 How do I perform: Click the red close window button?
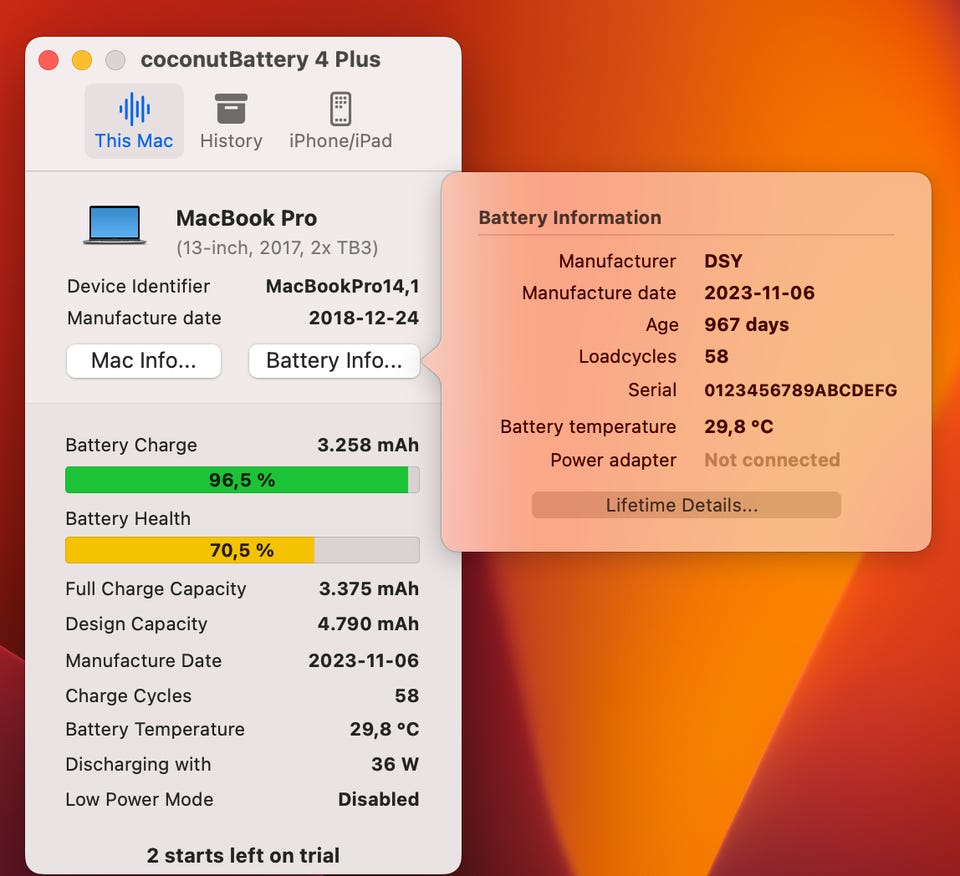coord(48,60)
